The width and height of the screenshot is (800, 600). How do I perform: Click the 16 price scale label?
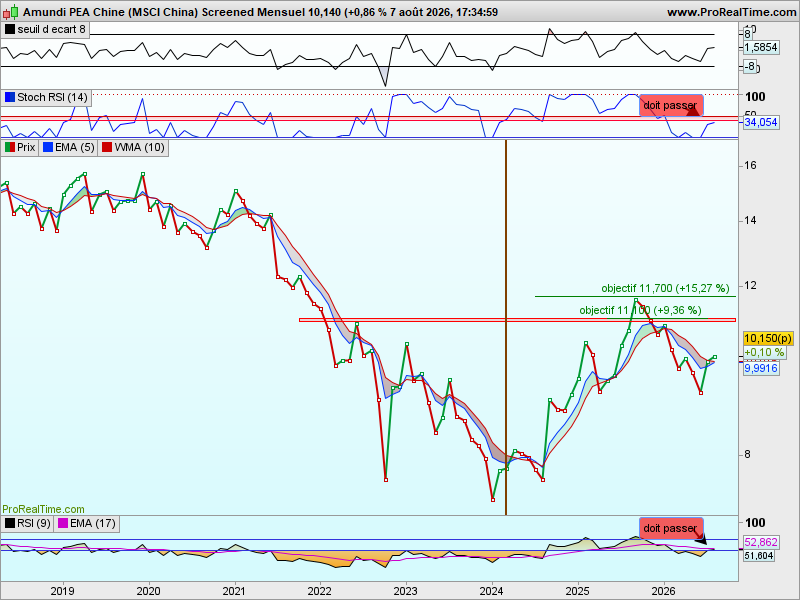tap(750, 165)
